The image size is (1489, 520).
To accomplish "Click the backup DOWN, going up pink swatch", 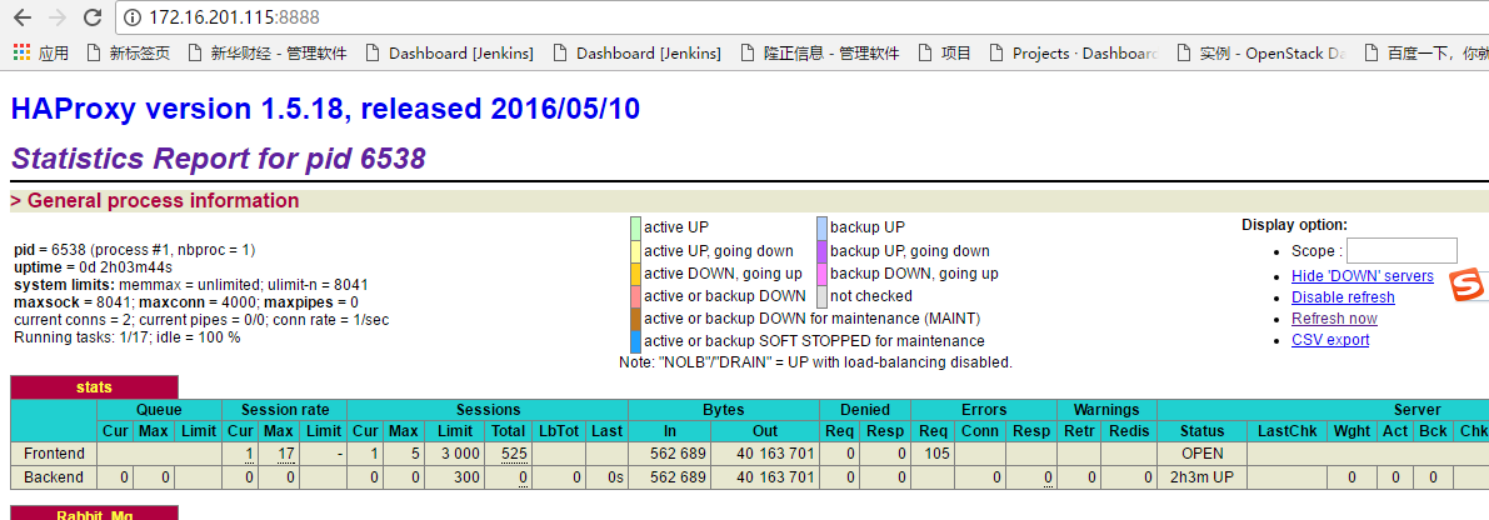I will click(x=822, y=273).
